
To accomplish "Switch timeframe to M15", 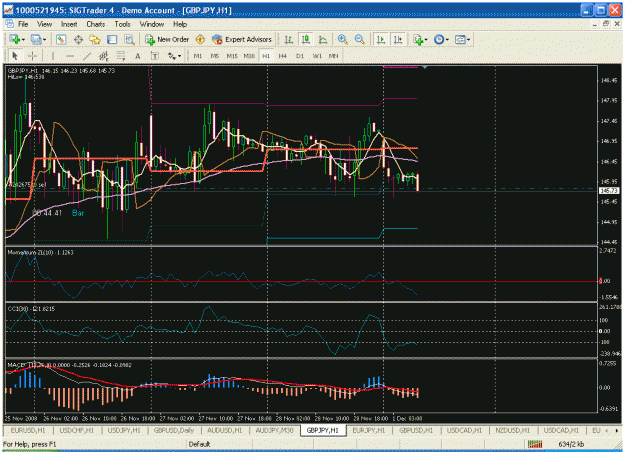I will click(x=232, y=56).
